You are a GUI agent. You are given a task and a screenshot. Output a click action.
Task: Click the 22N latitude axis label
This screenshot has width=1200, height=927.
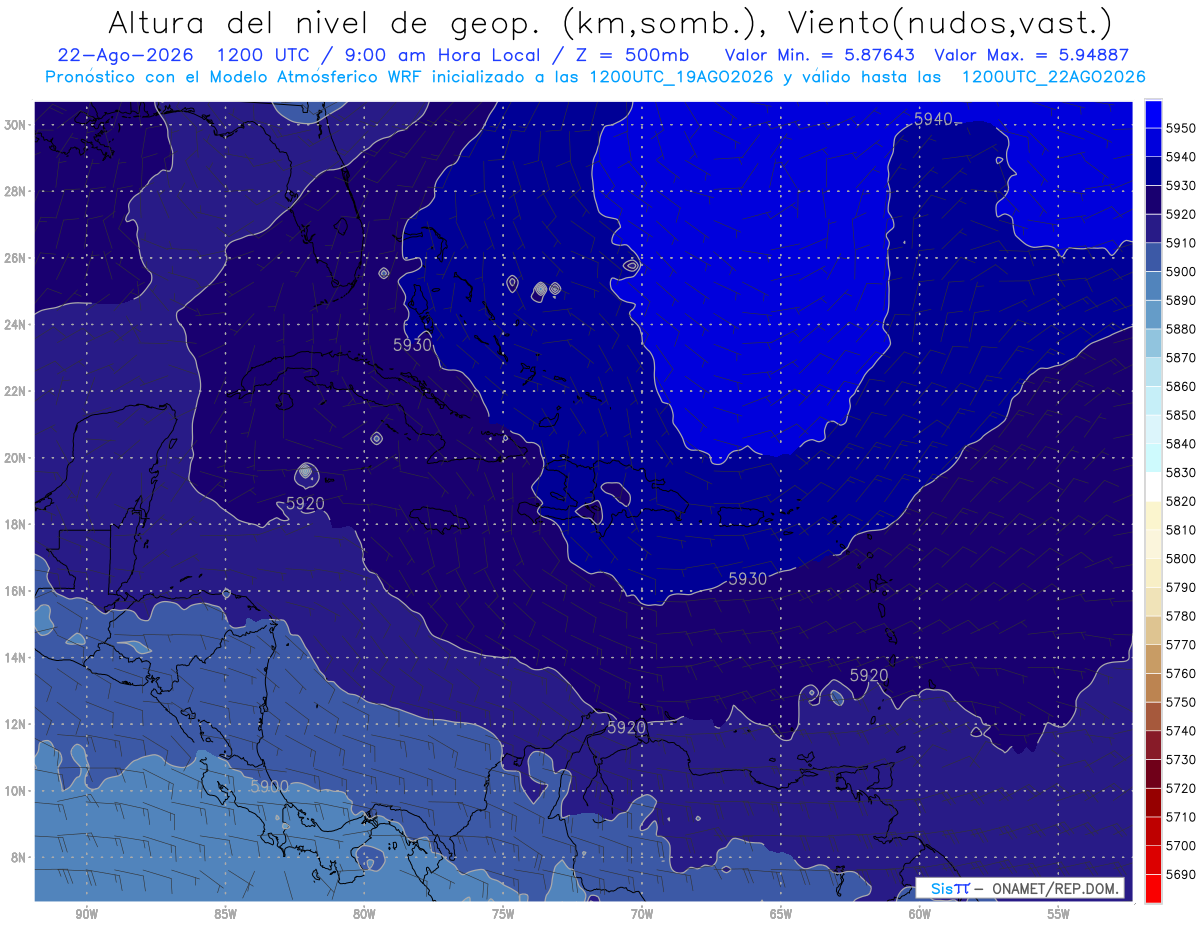point(17,391)
